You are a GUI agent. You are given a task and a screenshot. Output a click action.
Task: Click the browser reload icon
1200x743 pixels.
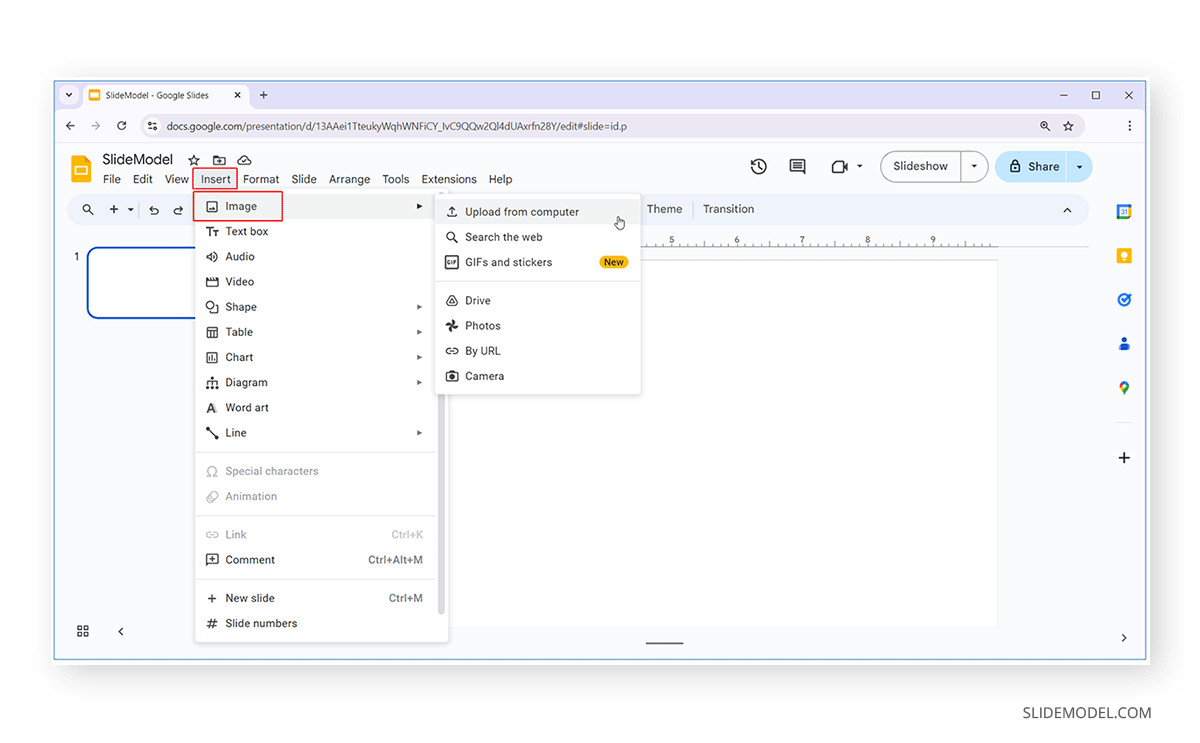tap(122, 126)
